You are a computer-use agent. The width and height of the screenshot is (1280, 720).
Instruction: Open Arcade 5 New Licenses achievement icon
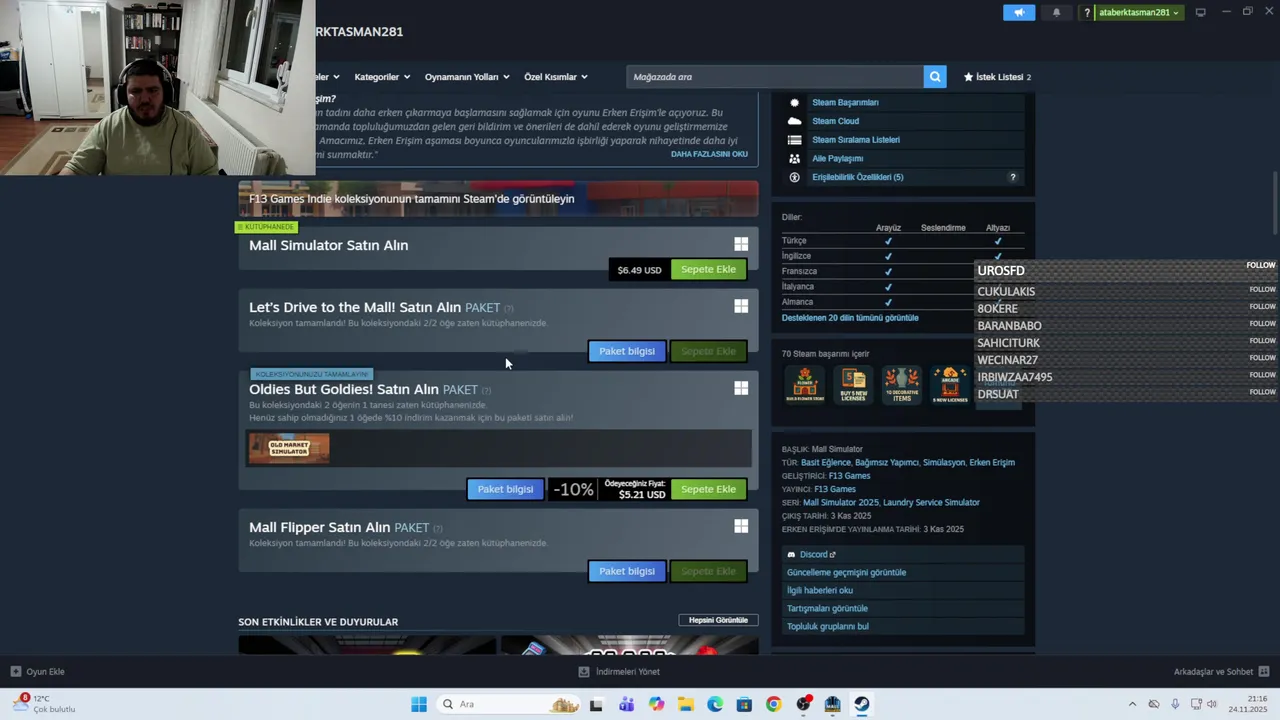point(950,384)
